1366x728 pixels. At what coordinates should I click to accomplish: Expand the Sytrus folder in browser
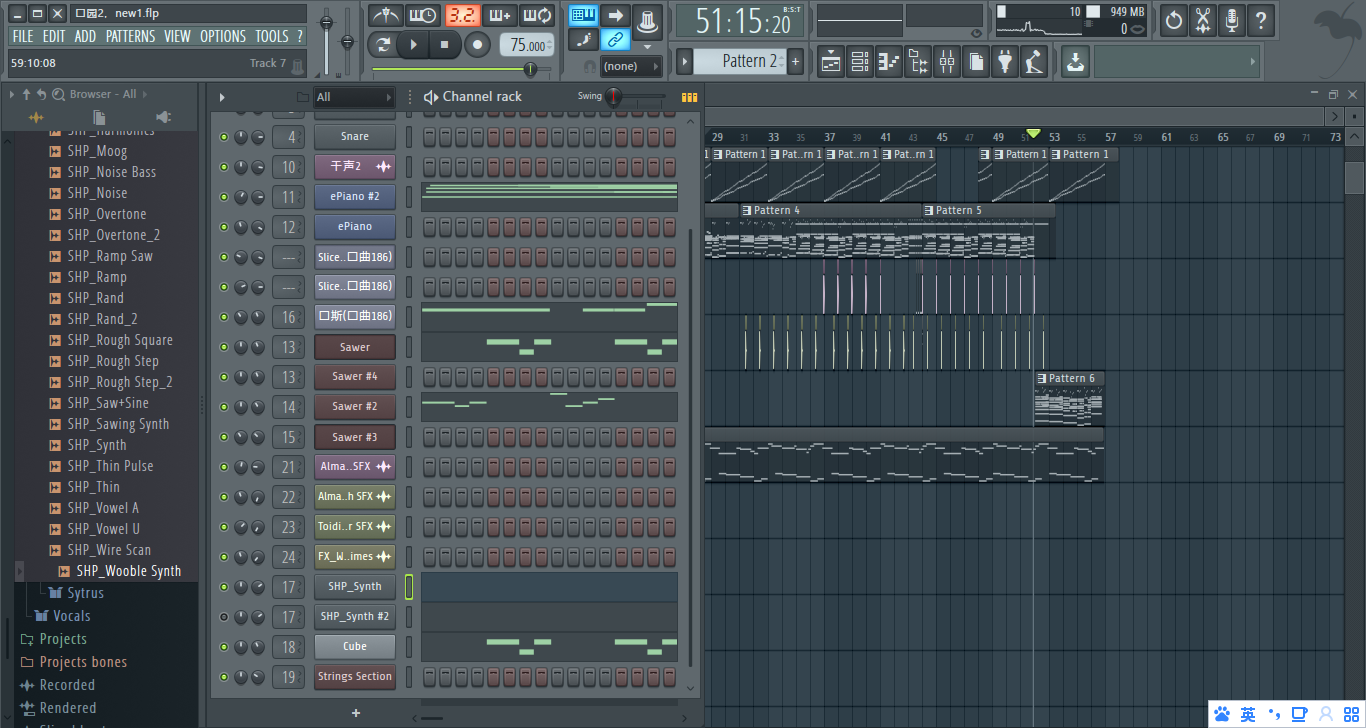pos(85,593)
